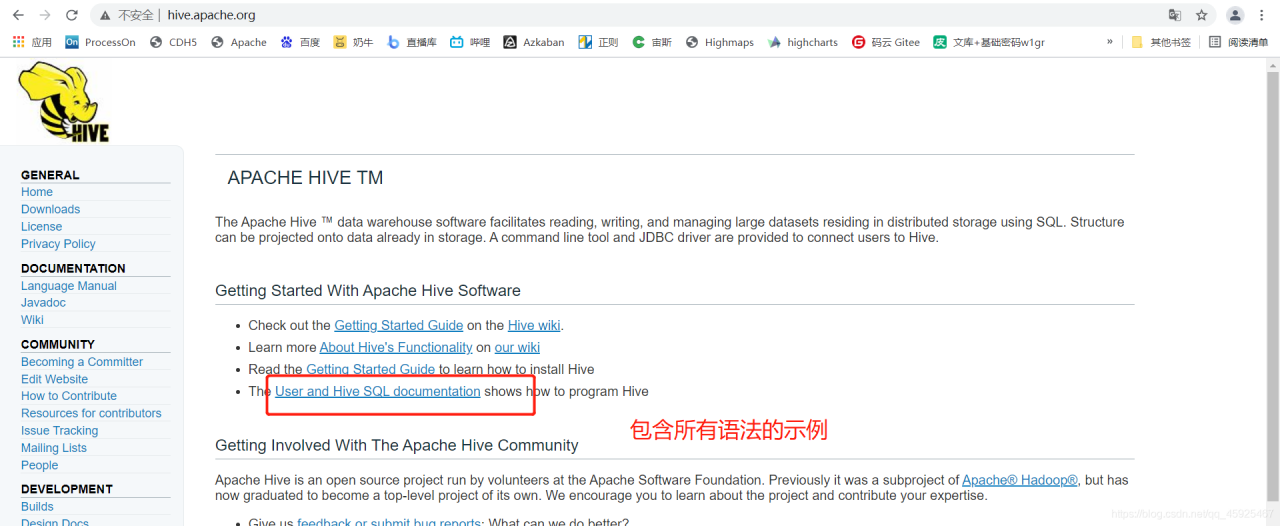
Task: Open the translate page icon in the address bar
Action: (x=1175, y=15)
